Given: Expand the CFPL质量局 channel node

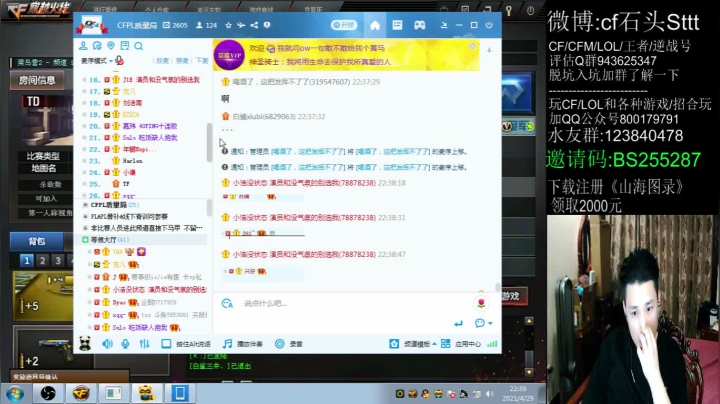Looking at the screenshot, I should point(85,205).
